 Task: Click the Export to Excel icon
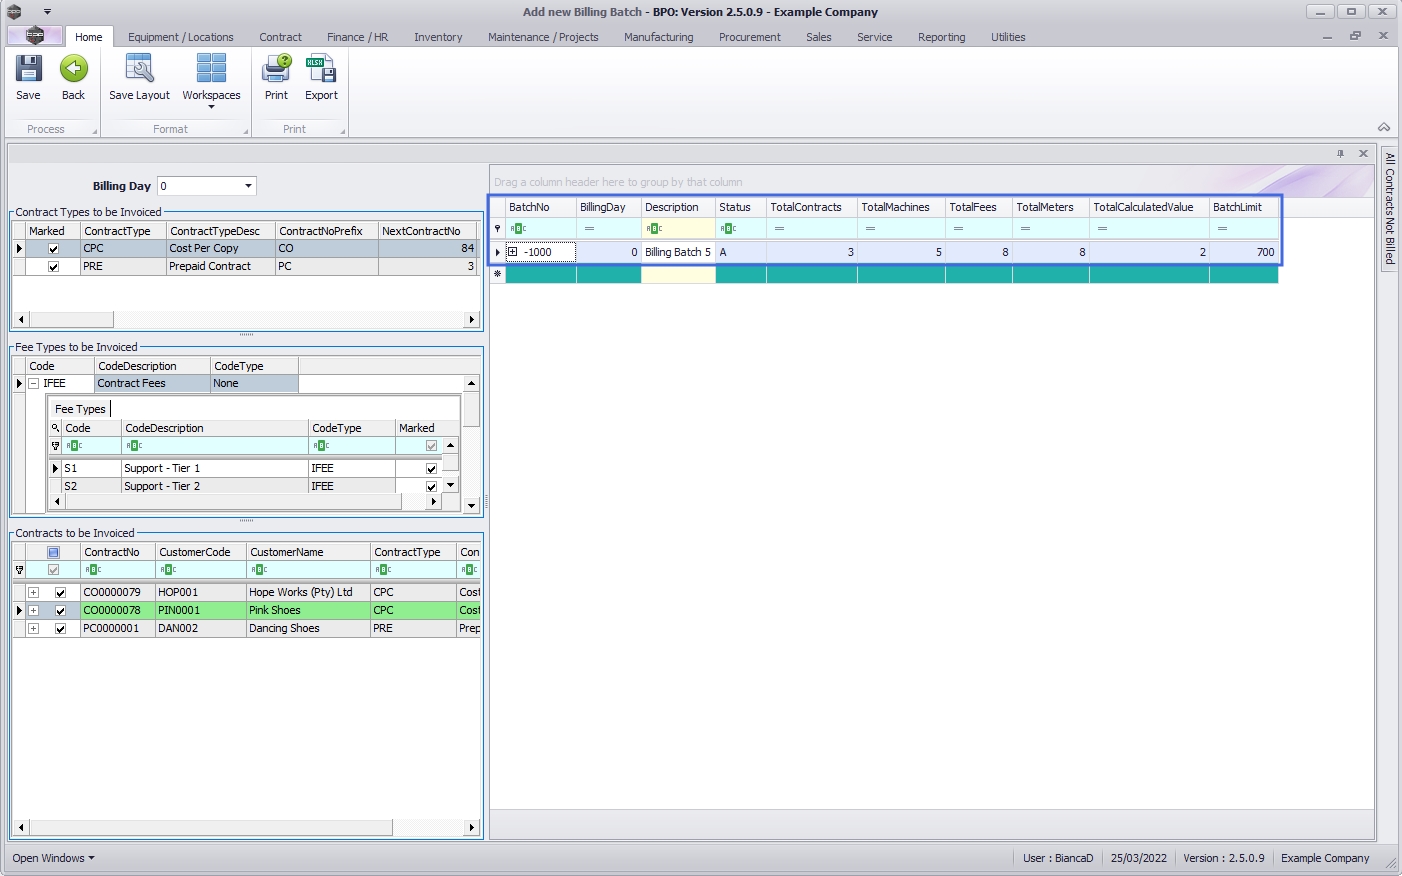[321, 70]
